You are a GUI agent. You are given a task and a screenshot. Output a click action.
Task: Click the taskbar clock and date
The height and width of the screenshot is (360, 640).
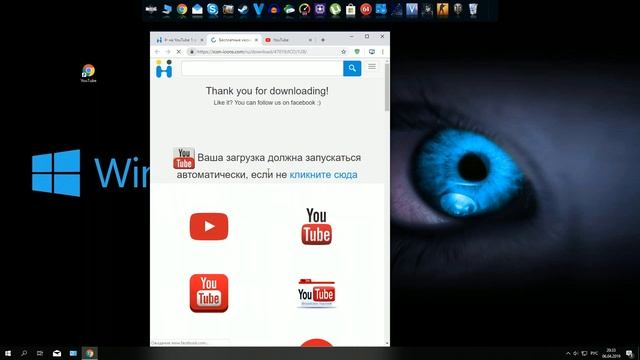[x=611, y=353]
